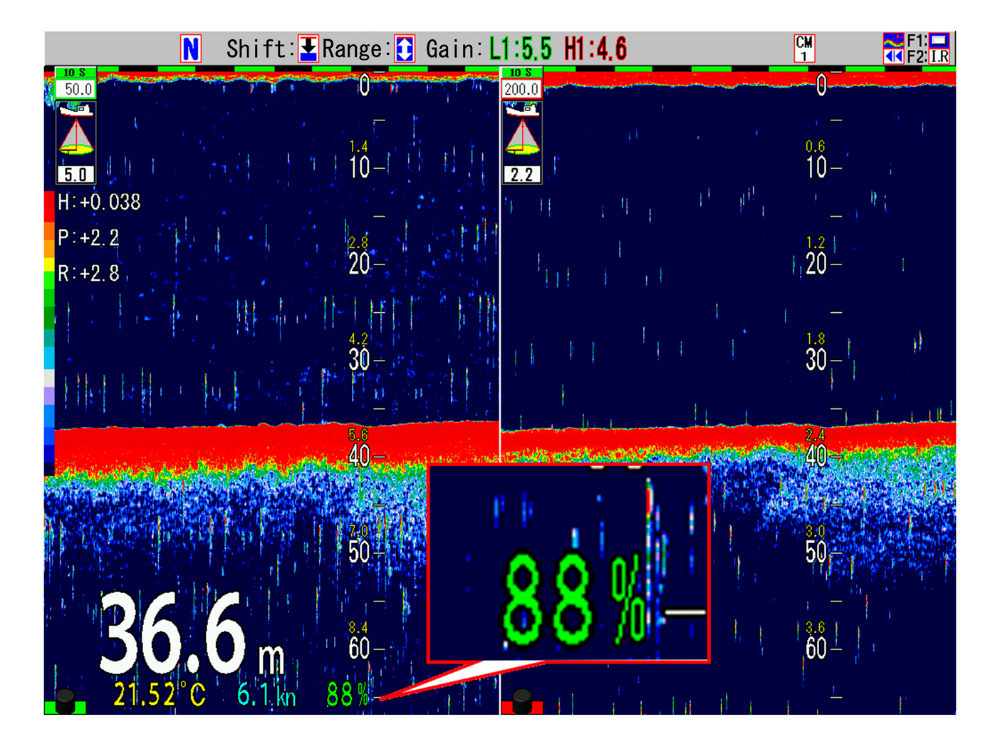
Task: Click the 5.0 beam value box
Action: point(75,174)
